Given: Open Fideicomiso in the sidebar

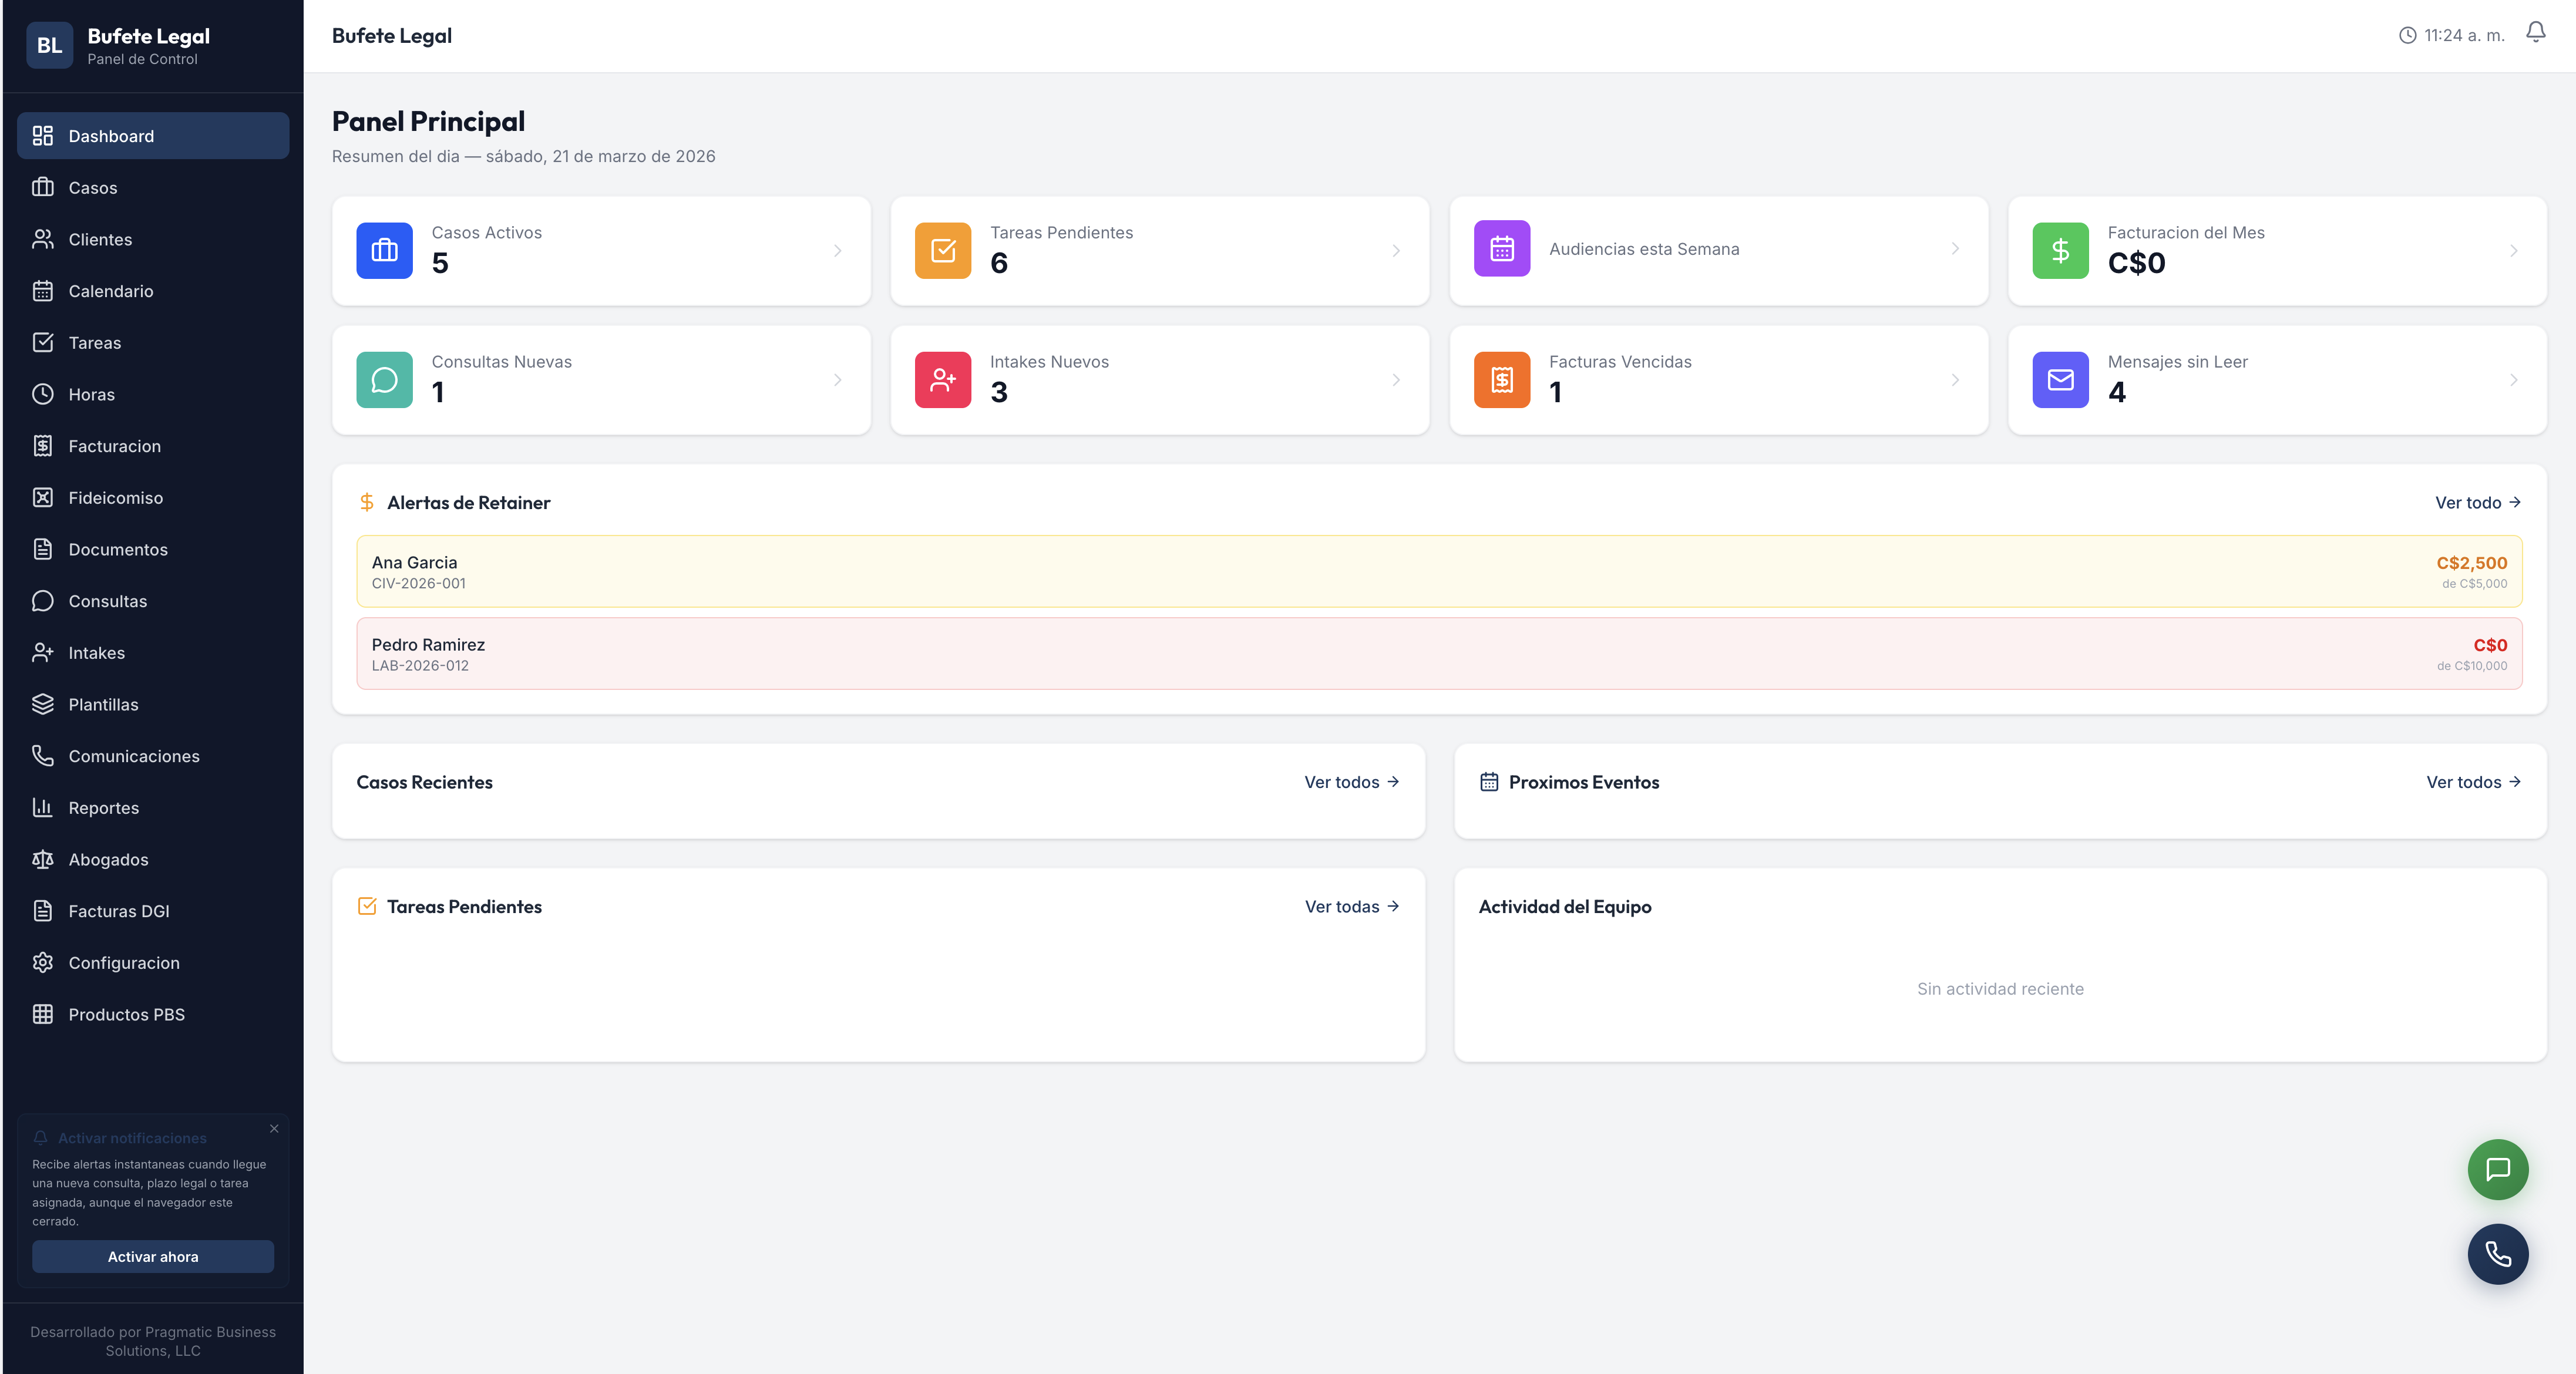Looking at the screenshot, I should [x=115, y=498].
